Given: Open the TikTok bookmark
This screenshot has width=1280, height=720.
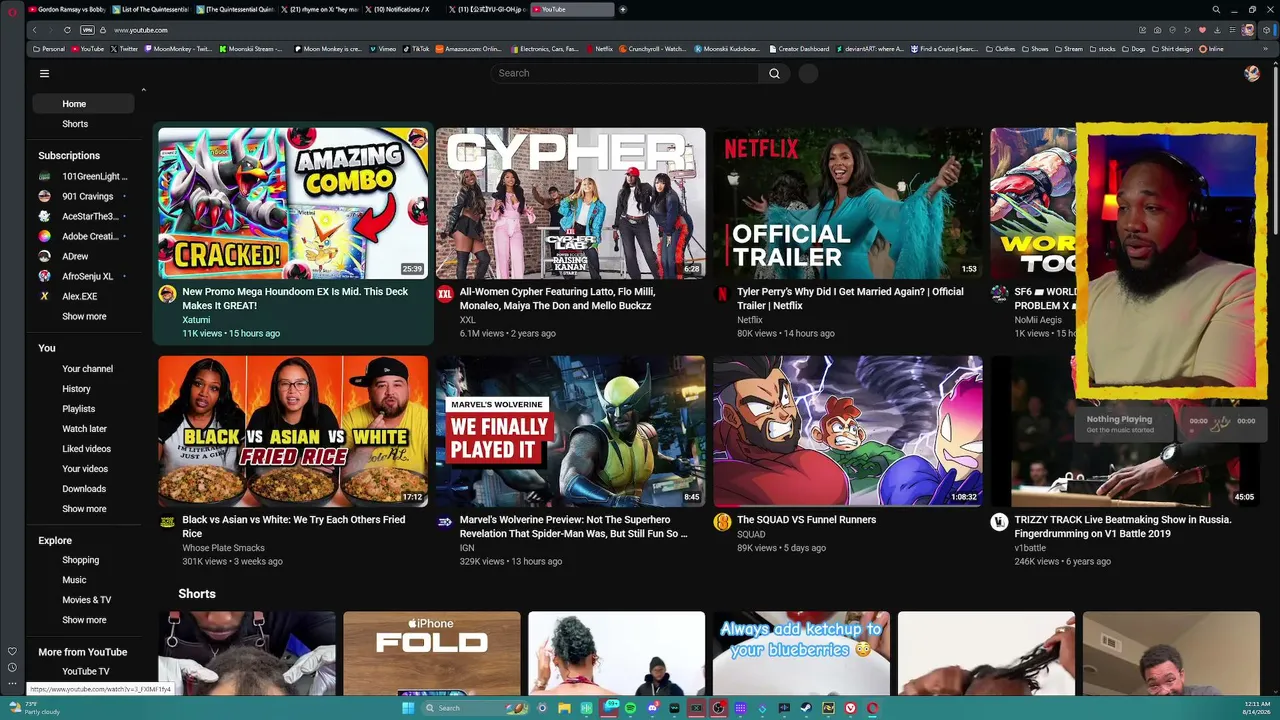Looking at the screenshot, I should coord(416,48).
